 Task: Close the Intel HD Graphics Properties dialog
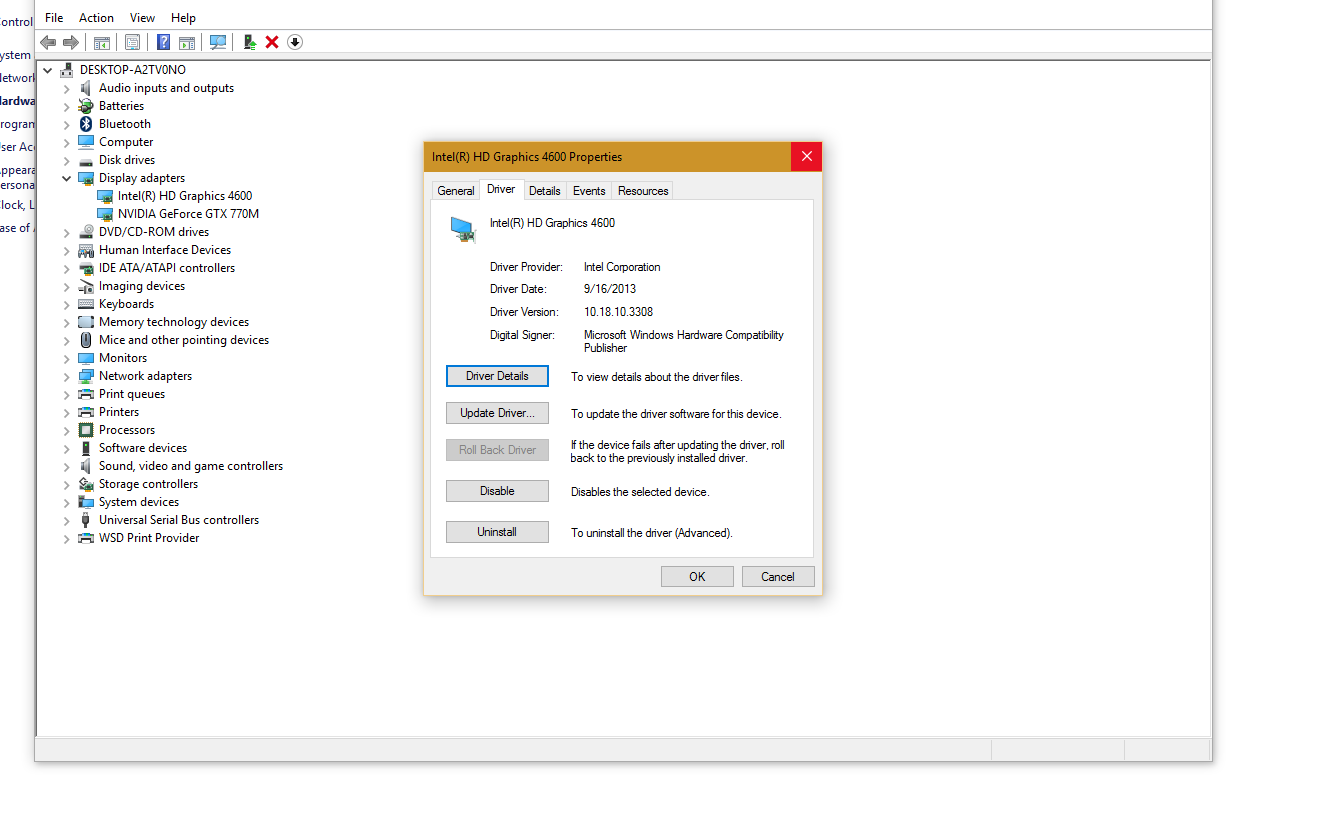click(806, 156)
